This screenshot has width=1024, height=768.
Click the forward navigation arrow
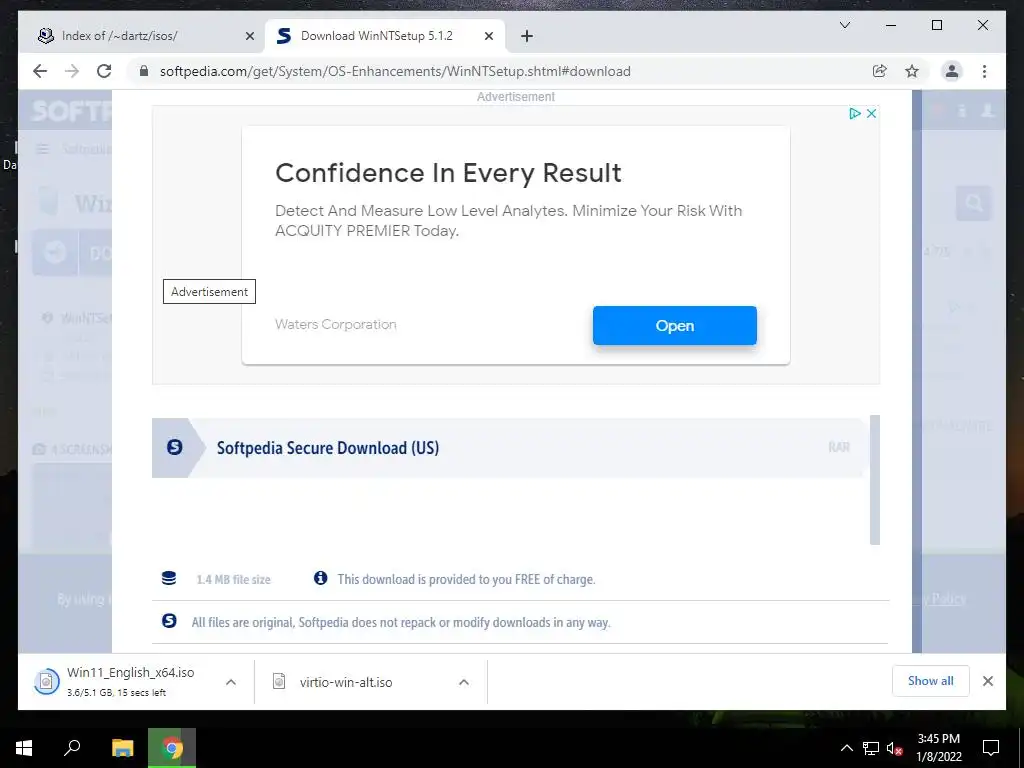[72, 71]
